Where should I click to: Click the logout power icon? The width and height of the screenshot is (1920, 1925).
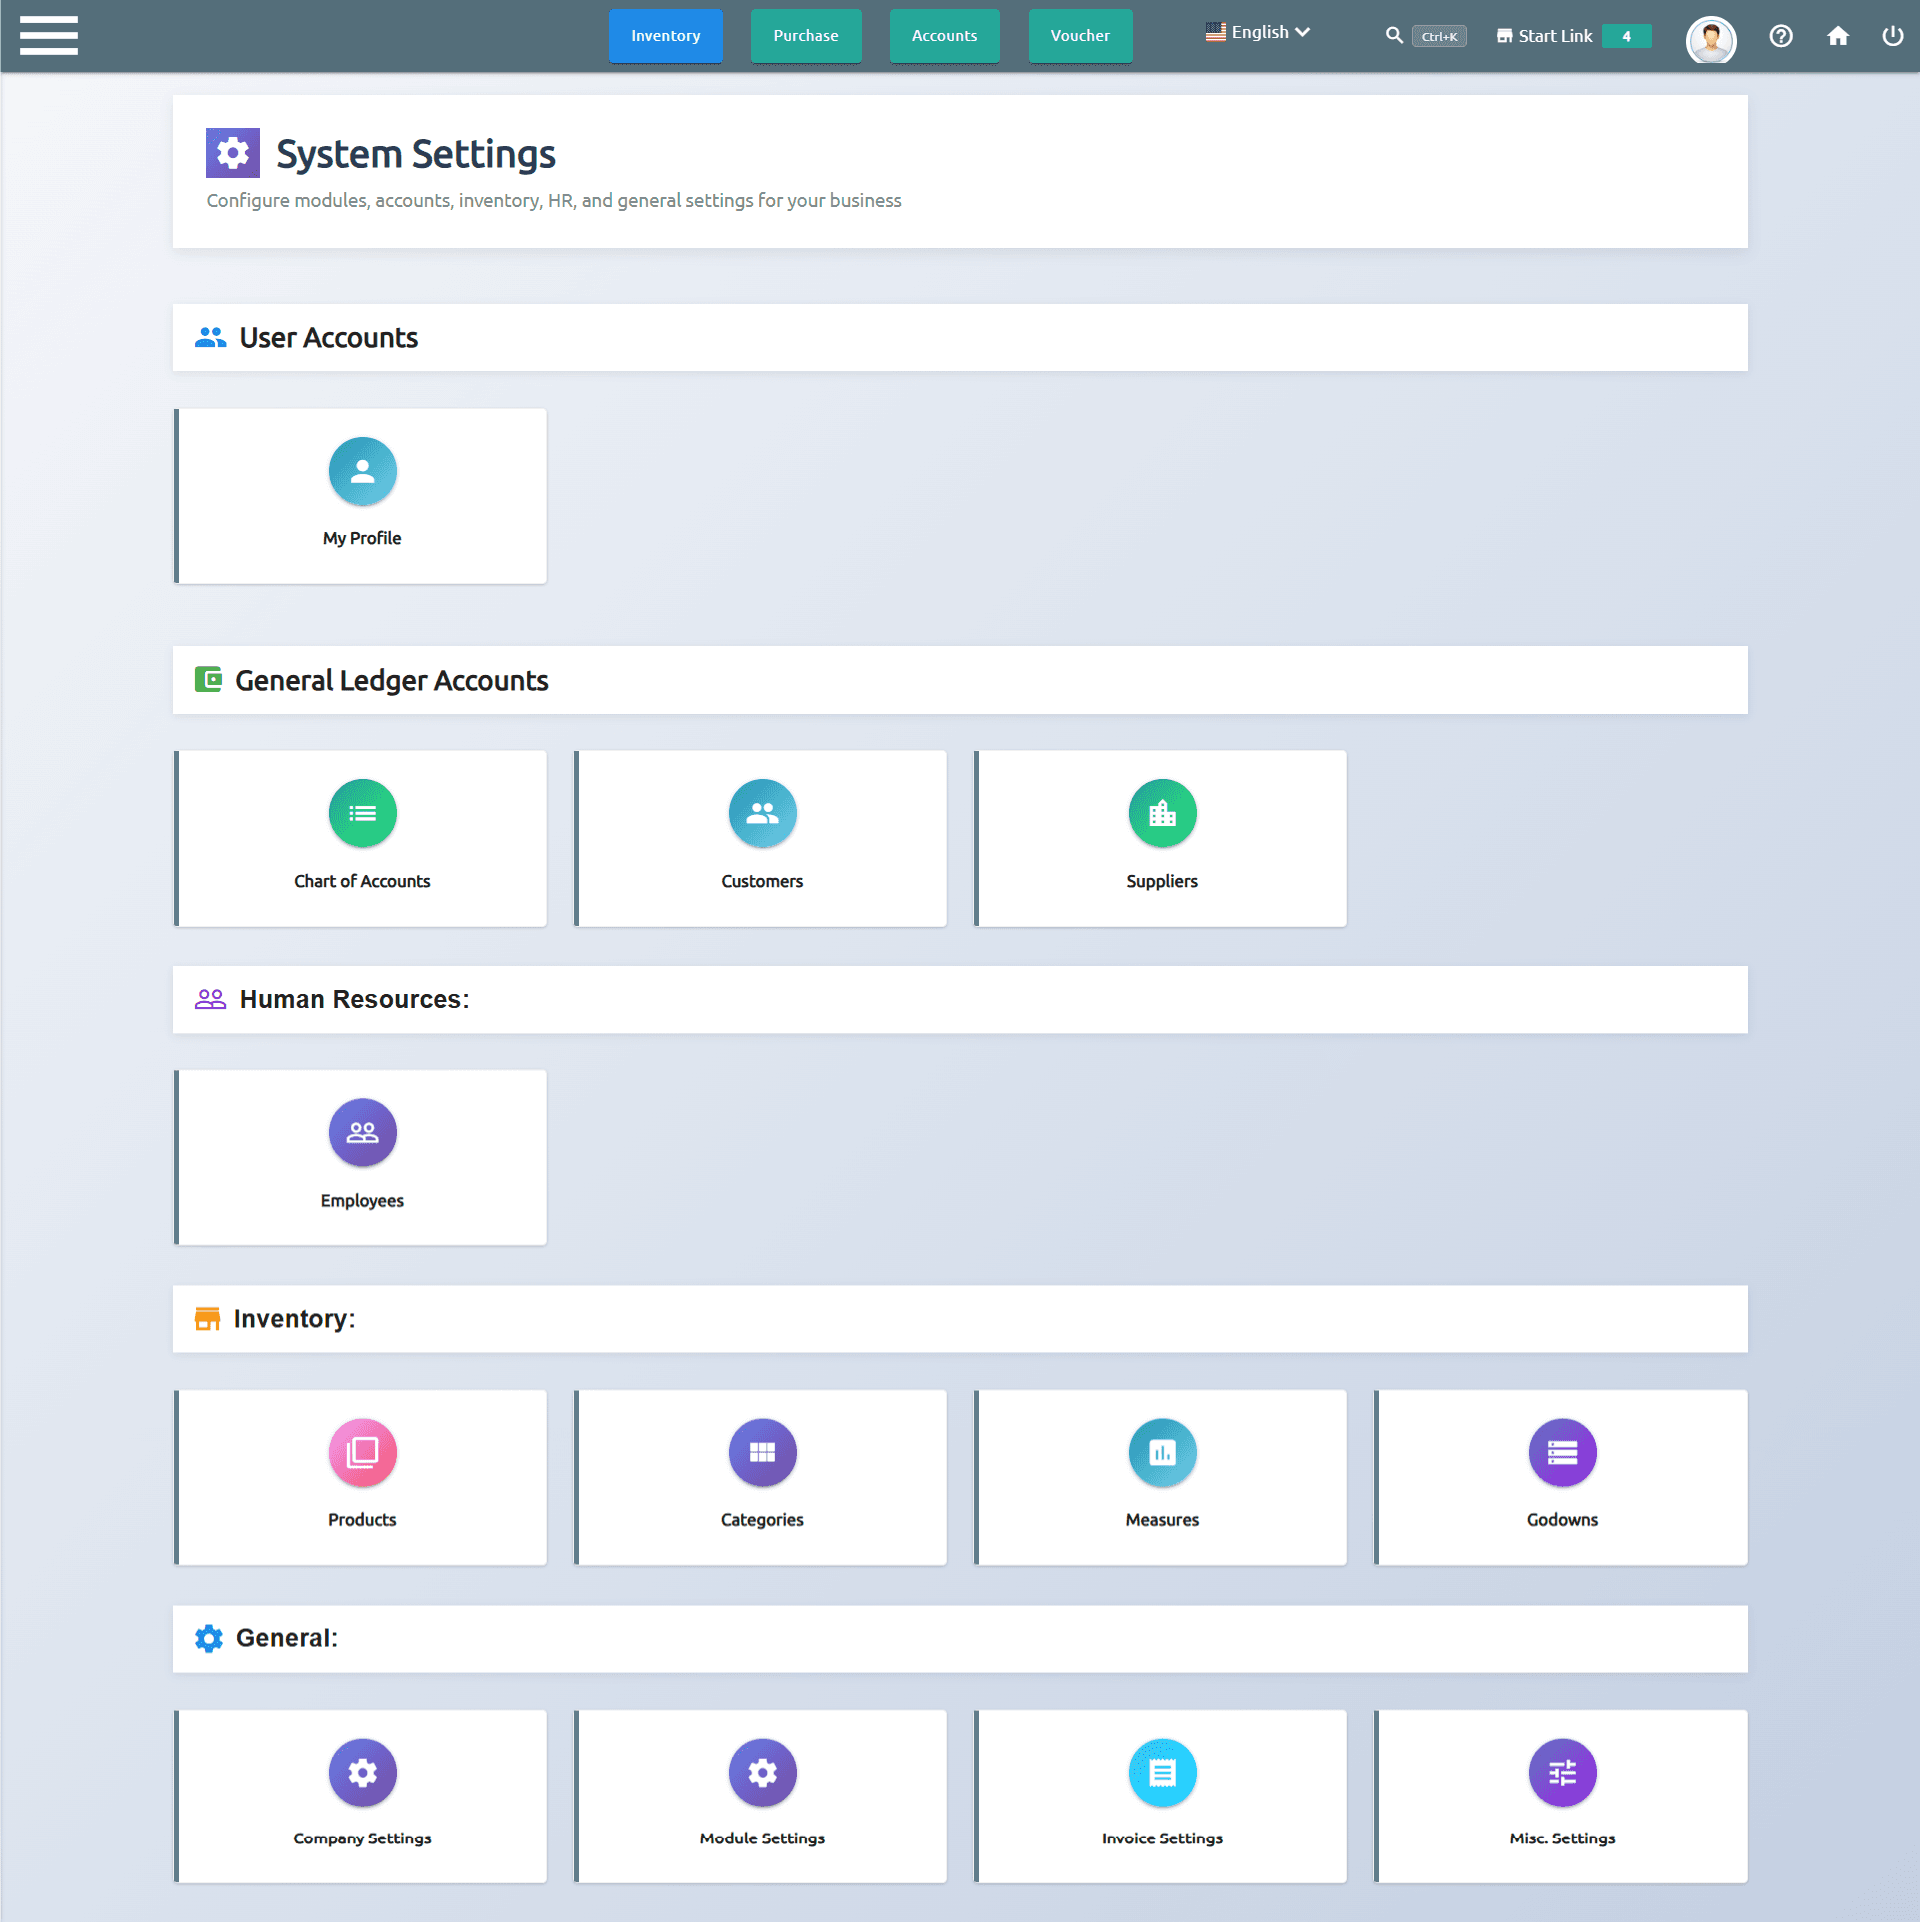pos(1893,36)
